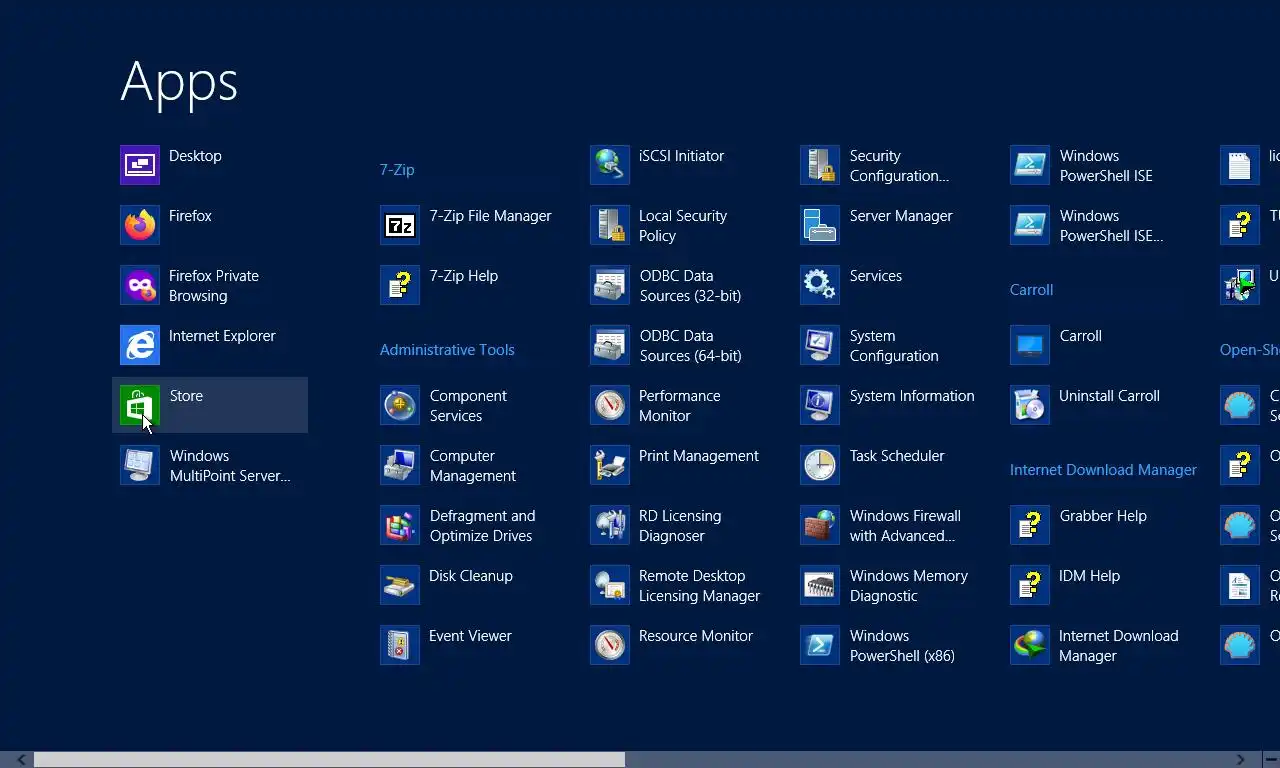This screenshot has height=768, width=1280.
Task: Launch the Server Manager icon
Action: (820, 225)
